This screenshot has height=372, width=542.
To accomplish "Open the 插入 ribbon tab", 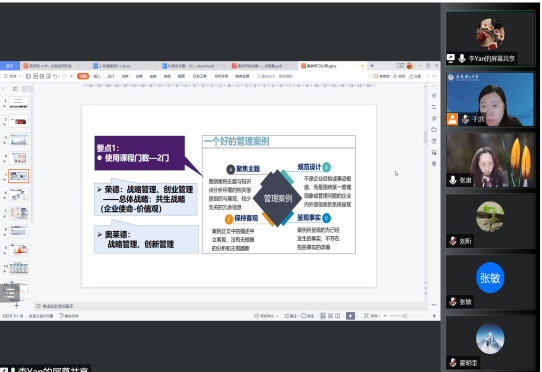I will pyautogui.click(x=97, y=76).
